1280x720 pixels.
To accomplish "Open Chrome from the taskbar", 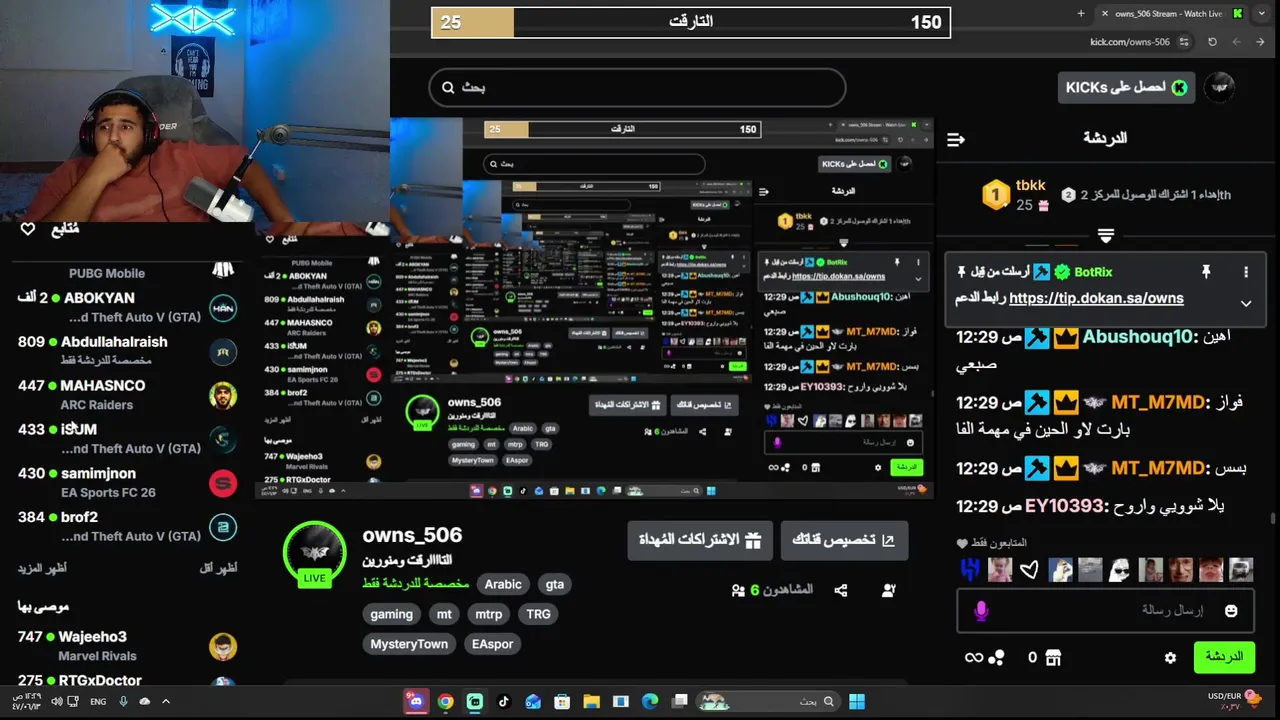I will click(x=446, y=702).
